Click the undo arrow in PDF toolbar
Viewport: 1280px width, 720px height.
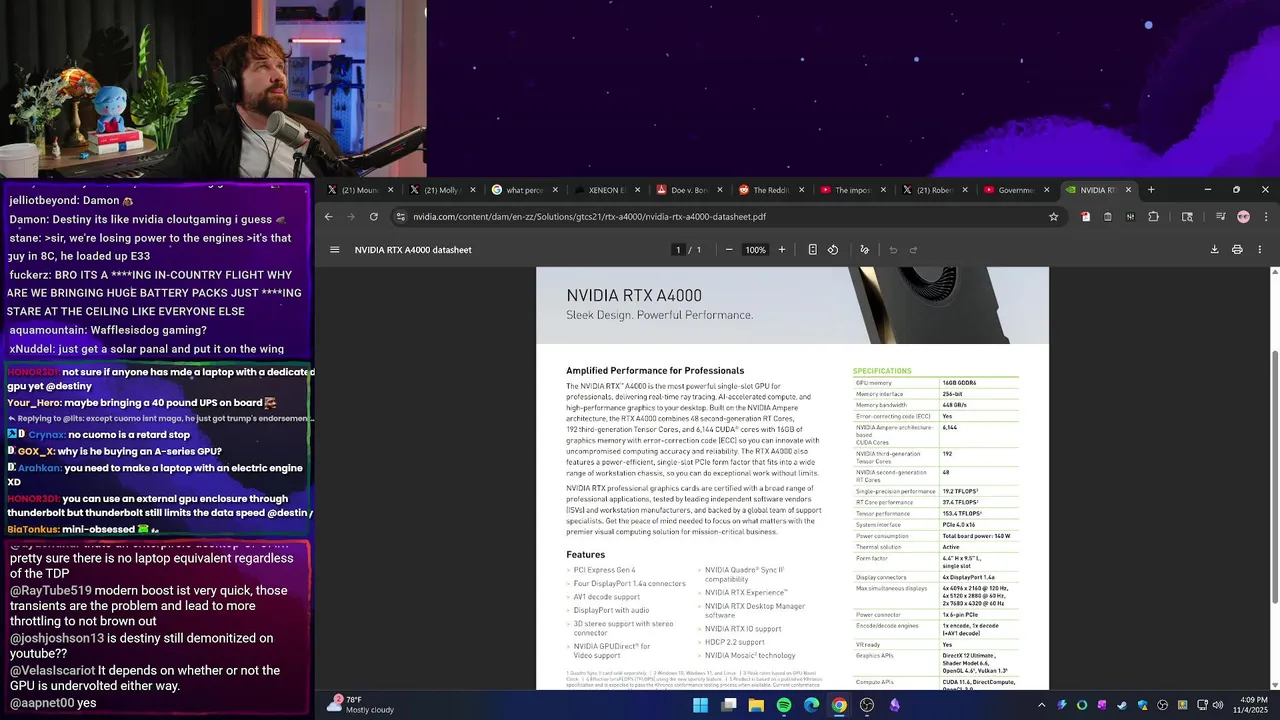tap(893, 250)
